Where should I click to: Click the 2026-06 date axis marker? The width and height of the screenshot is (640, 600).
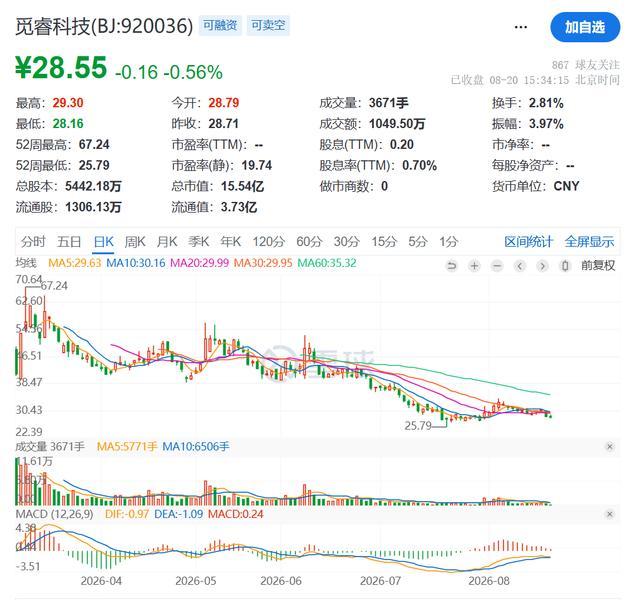pyautogui.click(x=281, y=581)
